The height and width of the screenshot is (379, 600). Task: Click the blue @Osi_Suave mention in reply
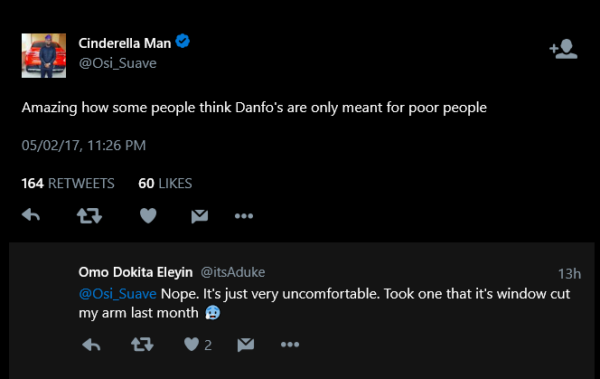pyautogui.click(x=117, y=294)
